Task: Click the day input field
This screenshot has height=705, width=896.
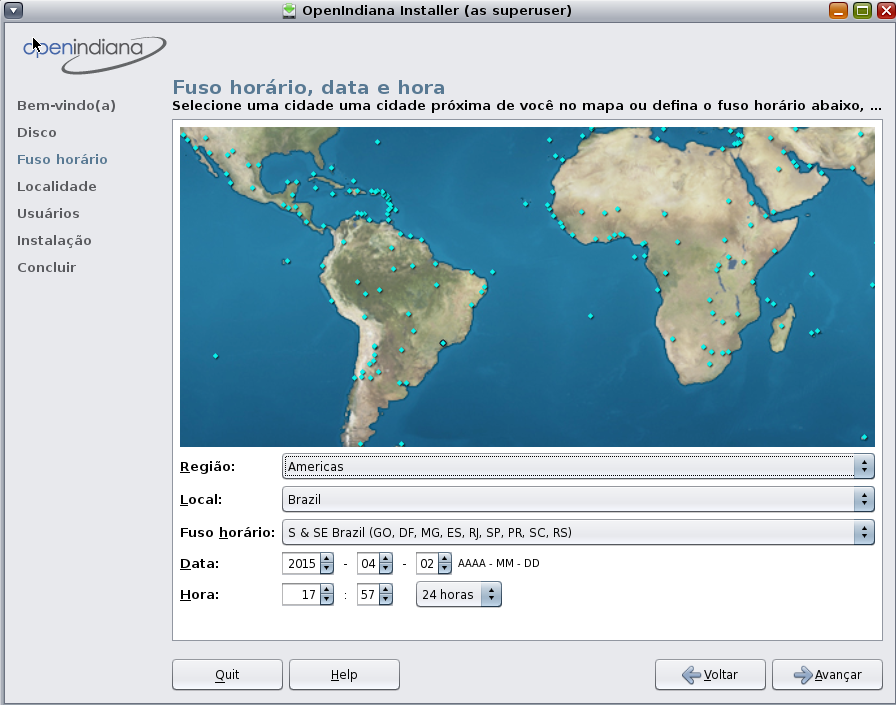Action: point(427,563)
